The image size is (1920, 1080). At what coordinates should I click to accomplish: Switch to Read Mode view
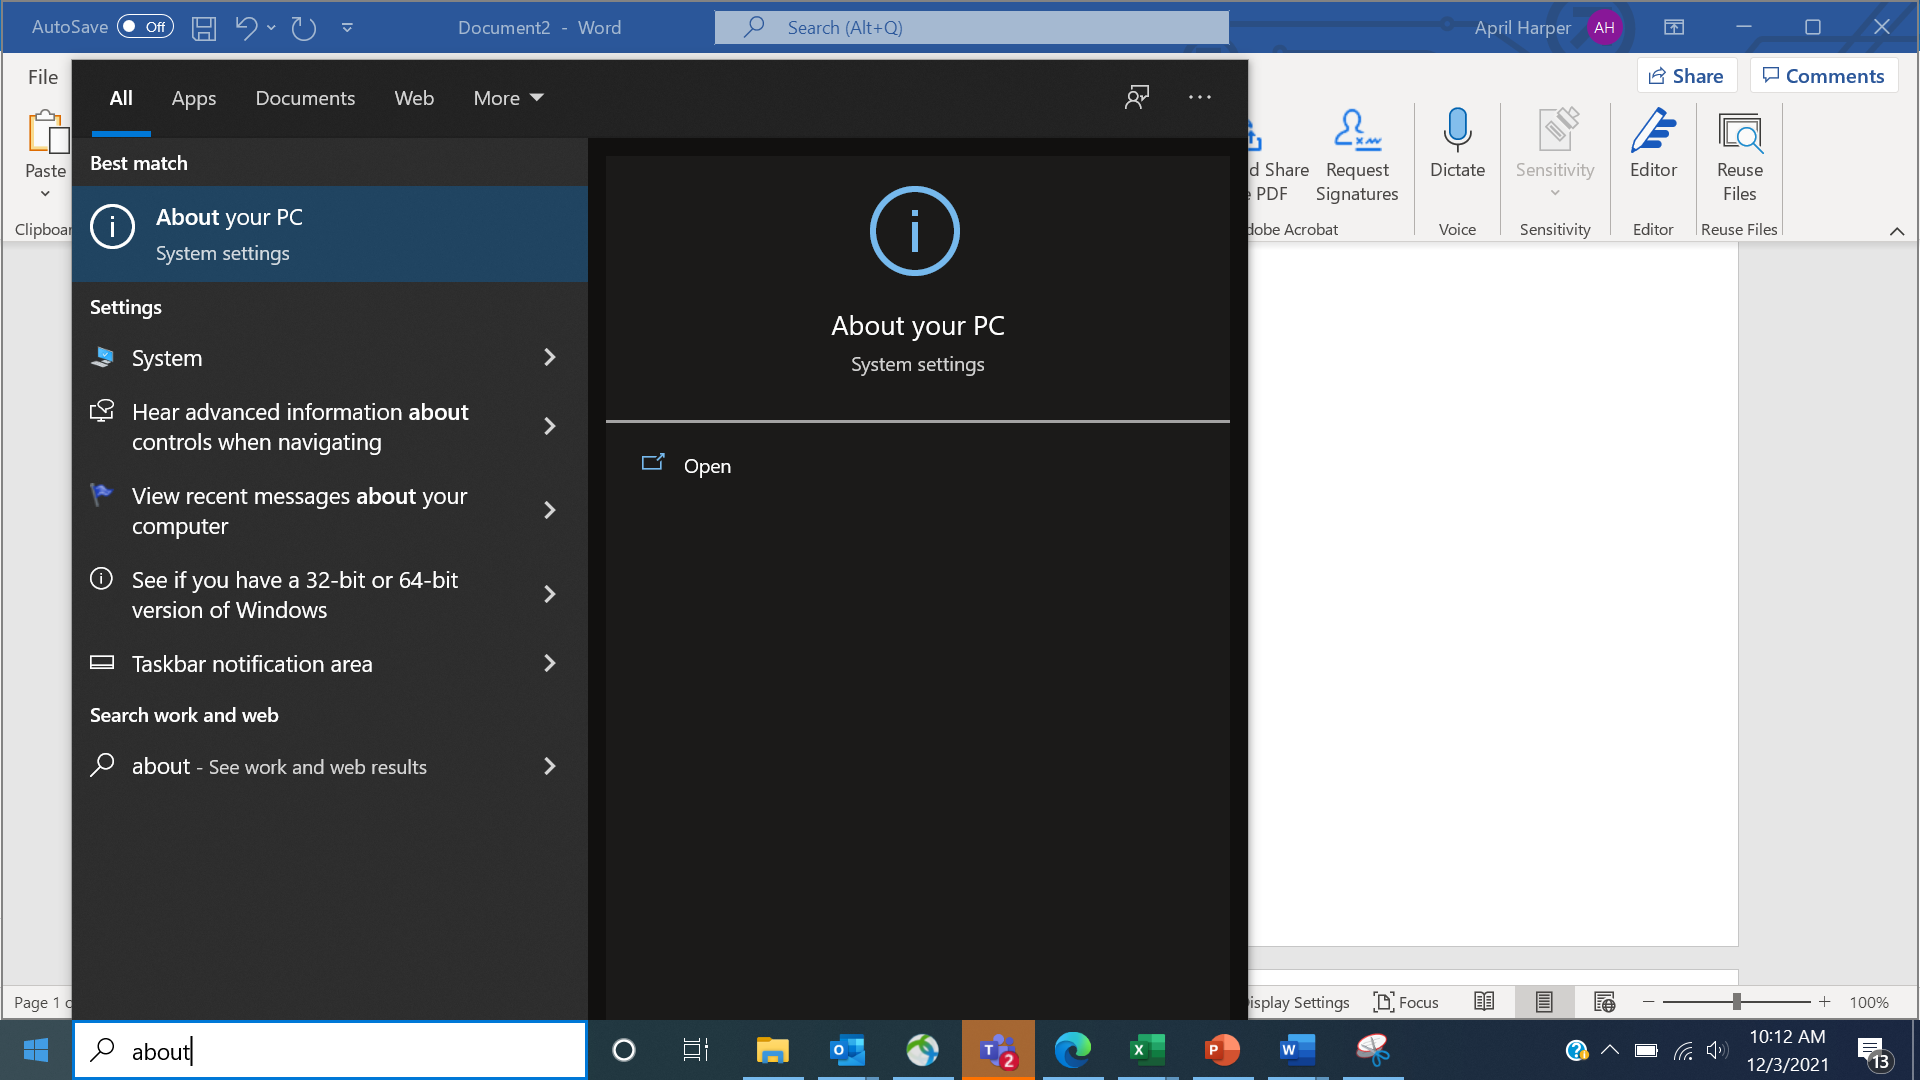pos(1484,1002)
